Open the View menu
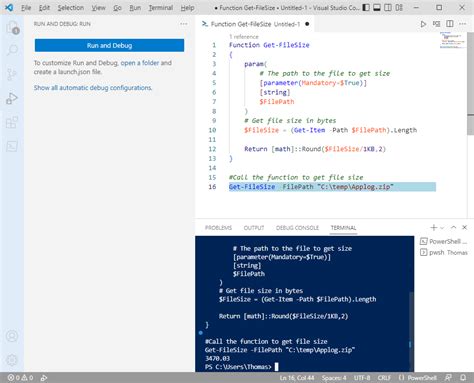Image resolution: width=474 pixels, height=383 pixels. (x=98, y=8)
